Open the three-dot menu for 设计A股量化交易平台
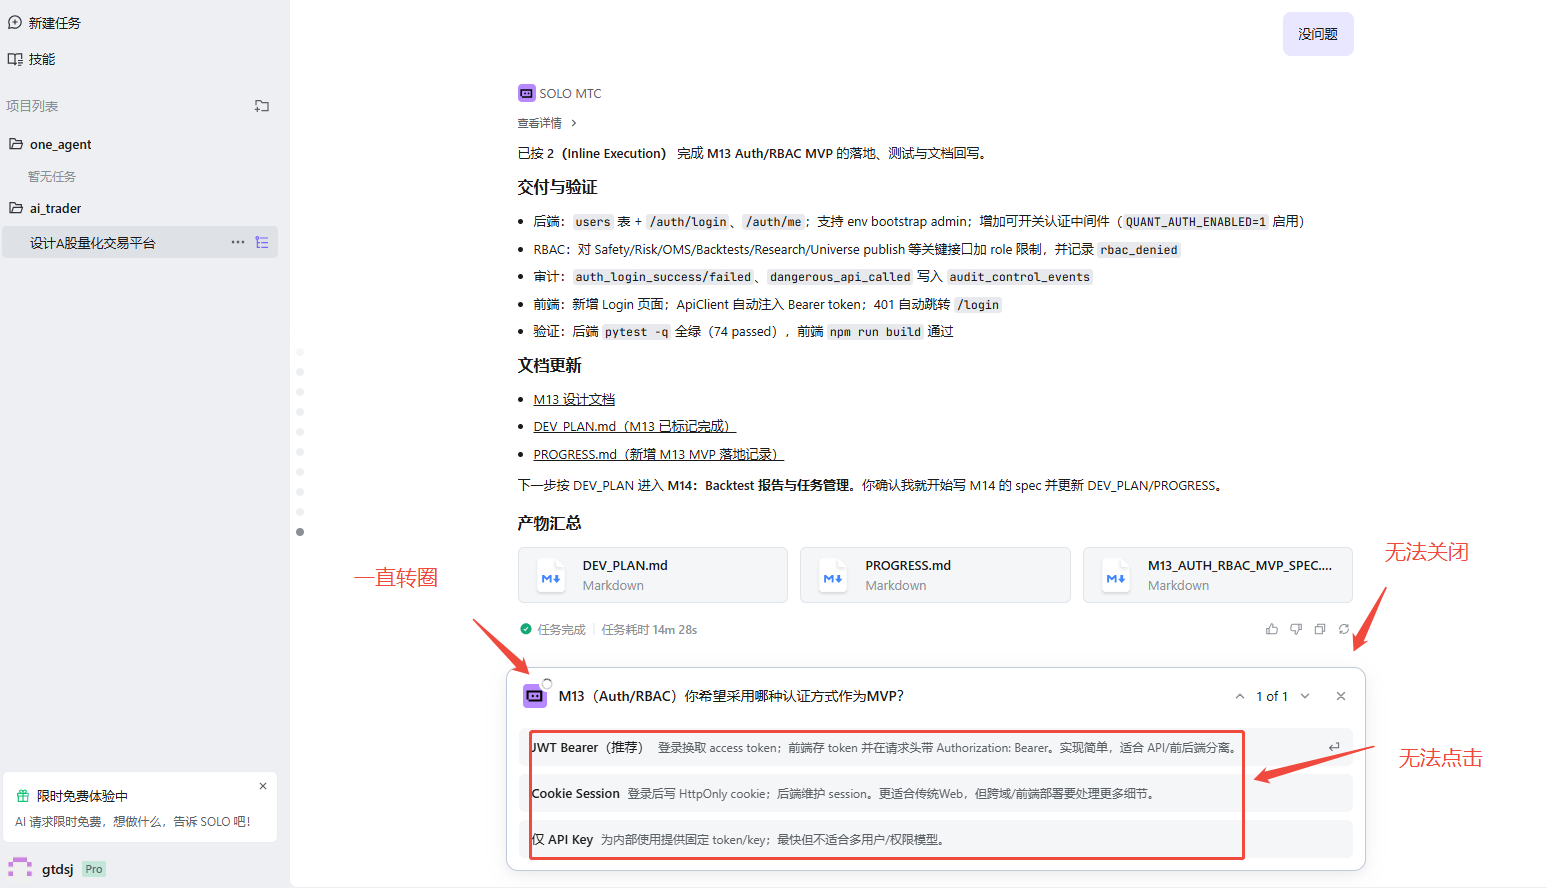Image resolution: width=1547 pixels, height=888 pixels. tap(238, 242)
